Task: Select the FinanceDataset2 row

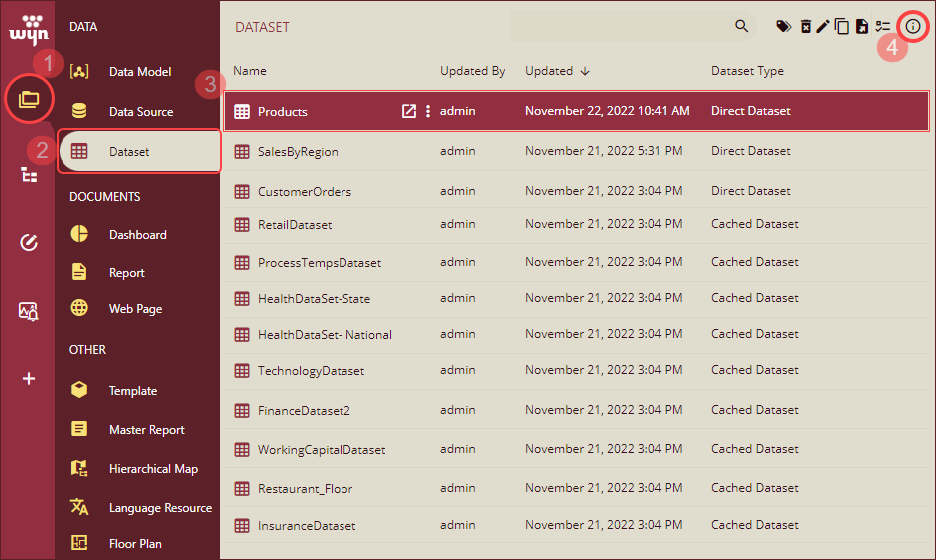Action: [577, 410]
